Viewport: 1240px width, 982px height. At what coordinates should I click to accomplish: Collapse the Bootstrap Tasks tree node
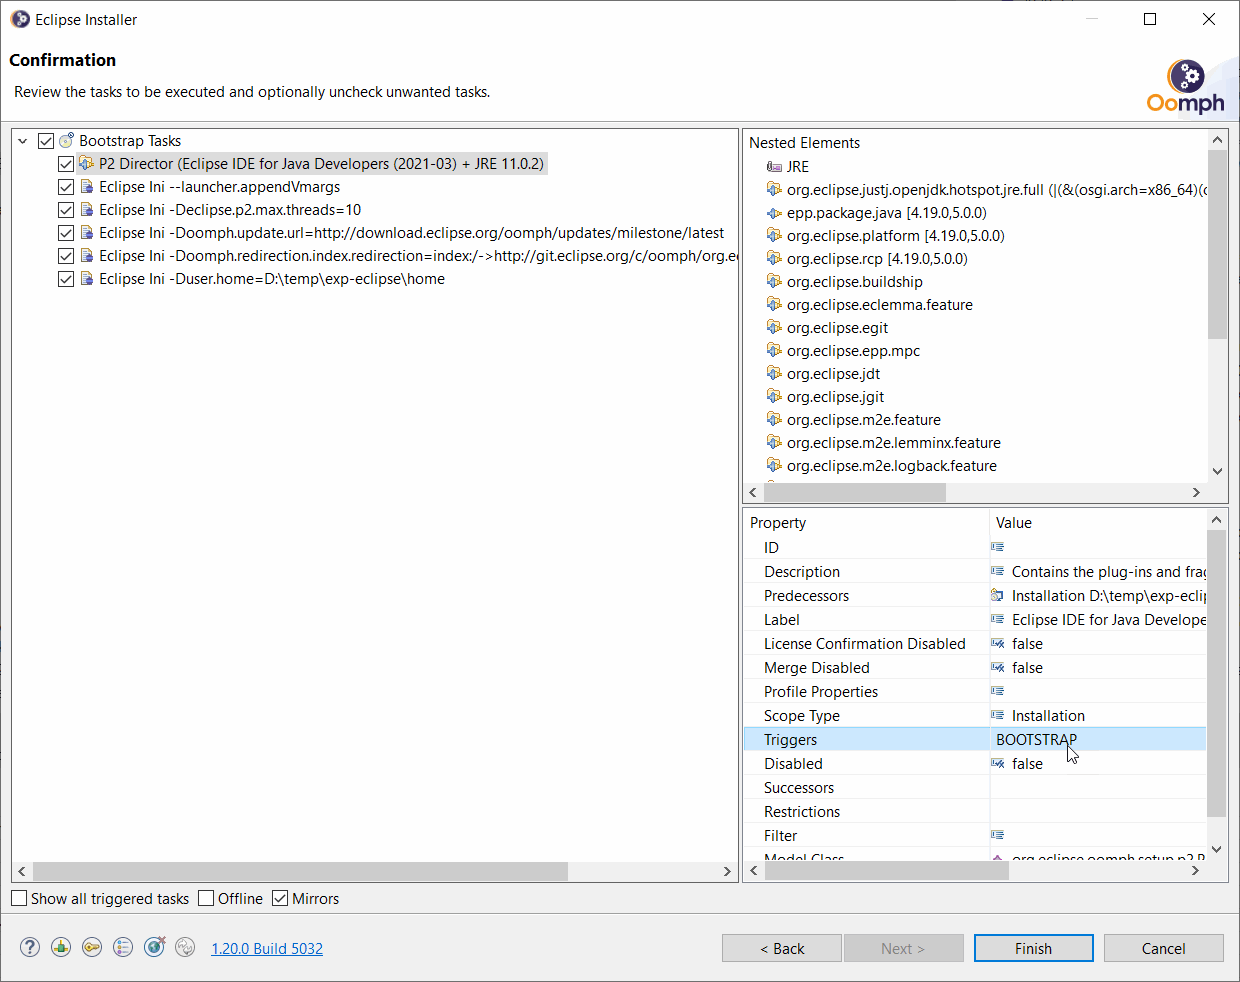(23, 141)
